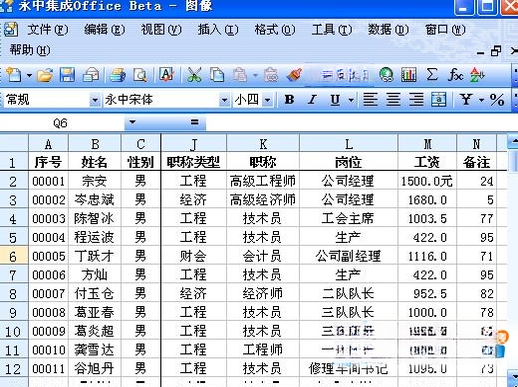The width and height of the screenshot is (518, 387).
Task: Click the Select All corner box
Action: point(14,143)
